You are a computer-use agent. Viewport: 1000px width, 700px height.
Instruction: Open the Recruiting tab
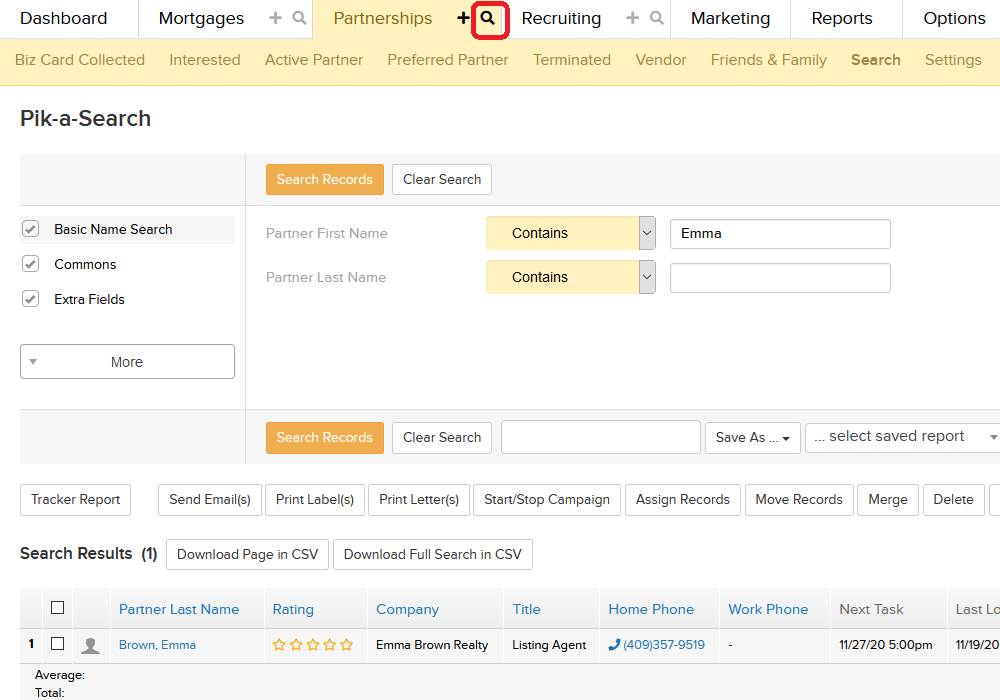click(561, 18)
